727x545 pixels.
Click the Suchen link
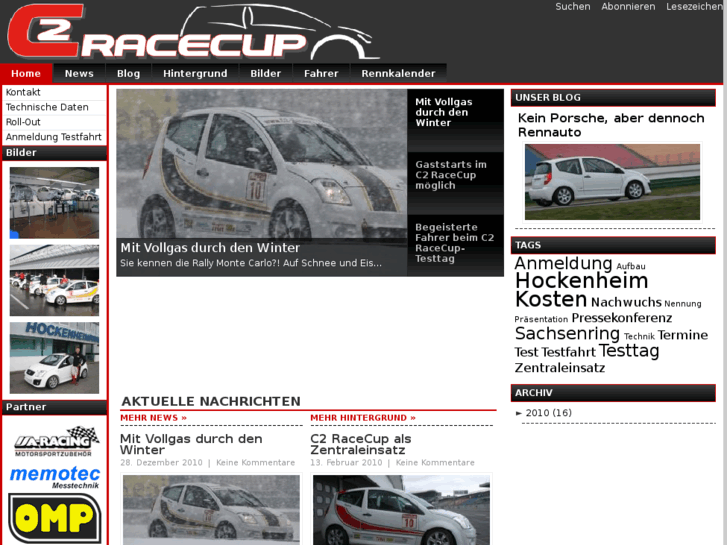pyautogui.click(x=573, y=6)
